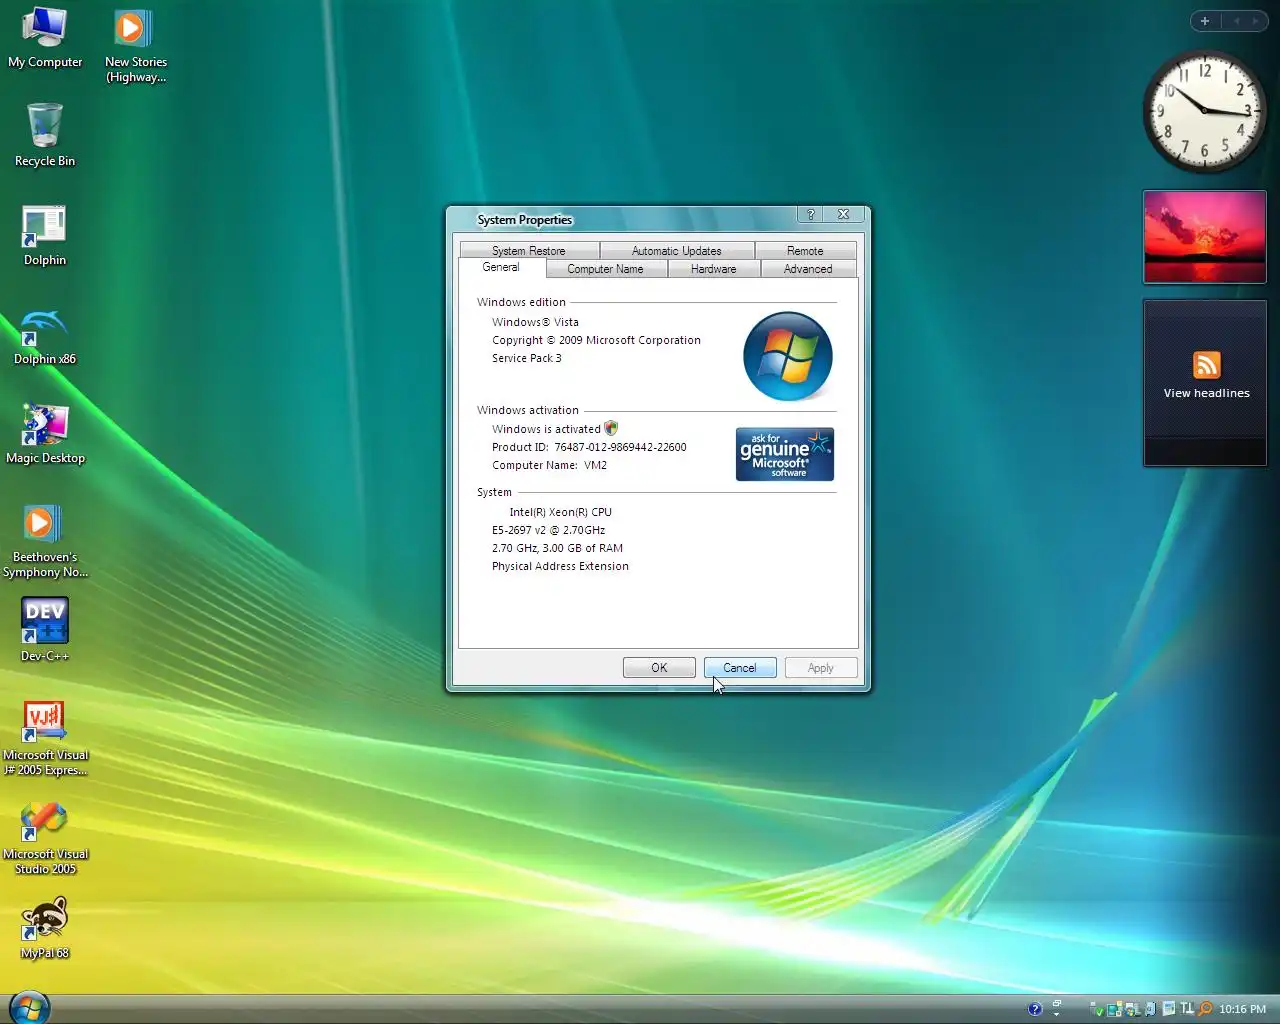Open the Start menu orb
Image resolution: width=1280 pixels, height=1024 pixels.
click(x=29, y=1007)
